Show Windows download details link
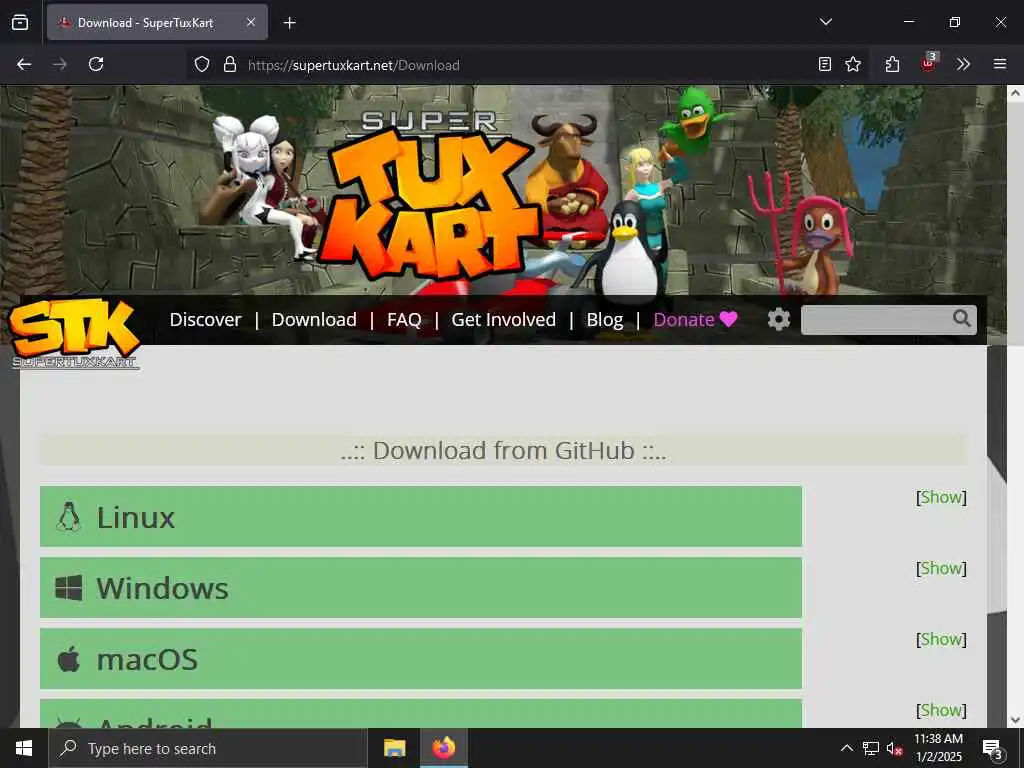1024x768 pixels. pos(941,568)
